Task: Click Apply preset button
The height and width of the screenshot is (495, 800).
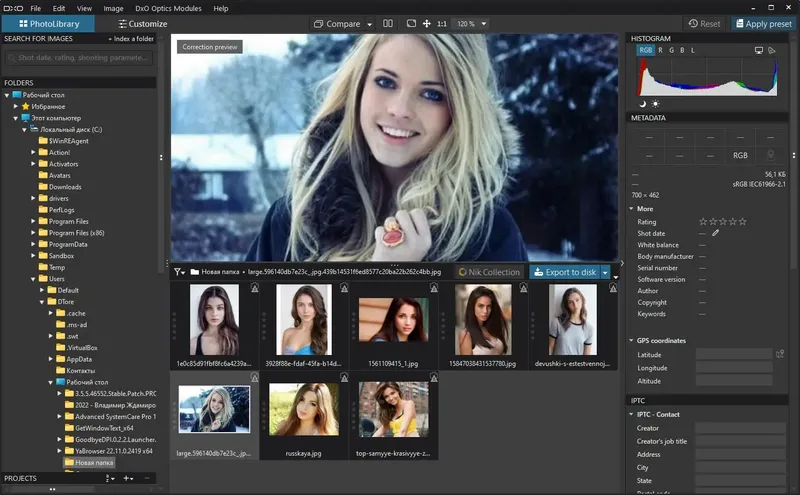Action: coord(764,23)
